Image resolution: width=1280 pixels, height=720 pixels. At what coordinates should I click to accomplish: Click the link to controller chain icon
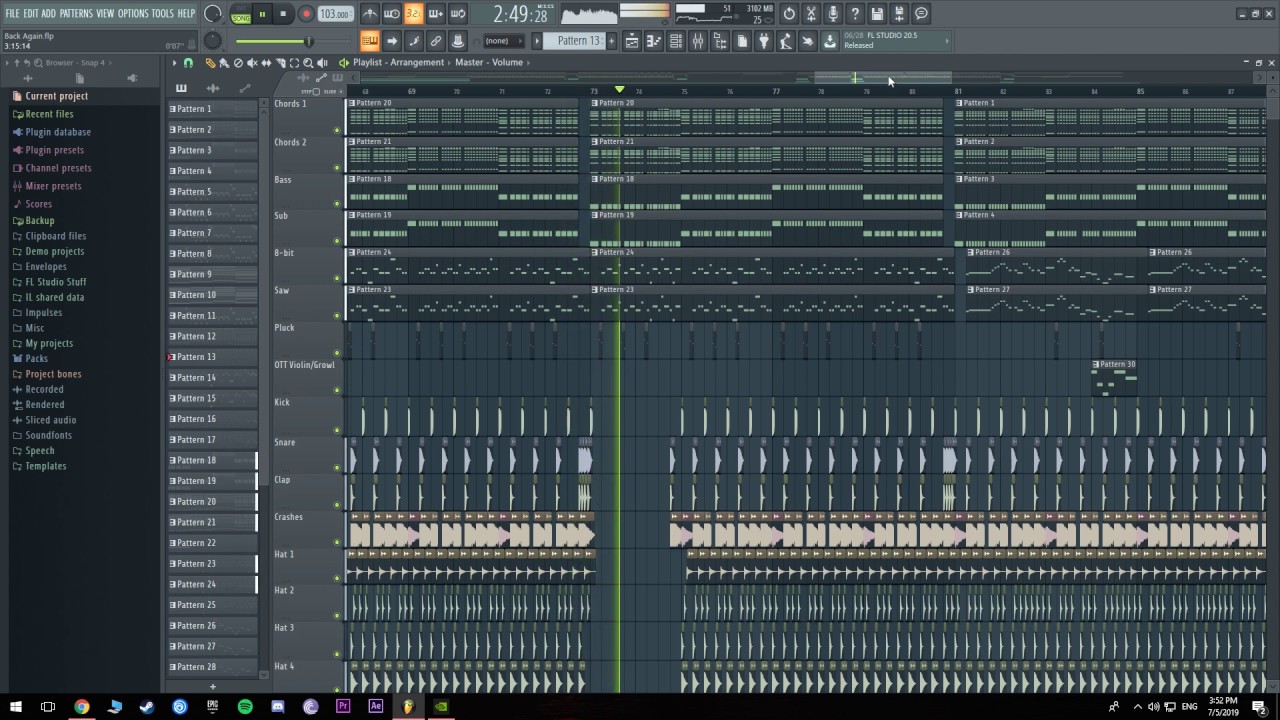pyautogui.click(x=436, y=41)
